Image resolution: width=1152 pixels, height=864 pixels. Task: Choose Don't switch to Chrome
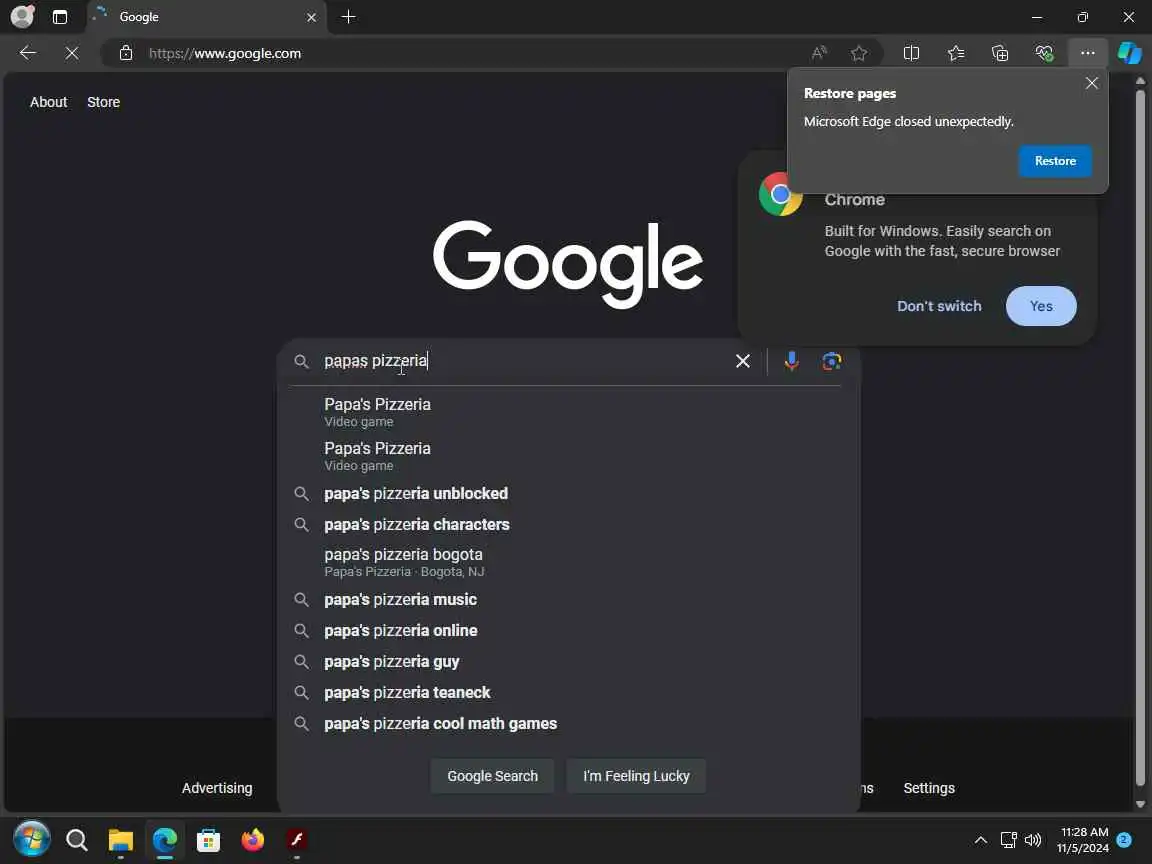pyautogui.click(x=939, y=306)
